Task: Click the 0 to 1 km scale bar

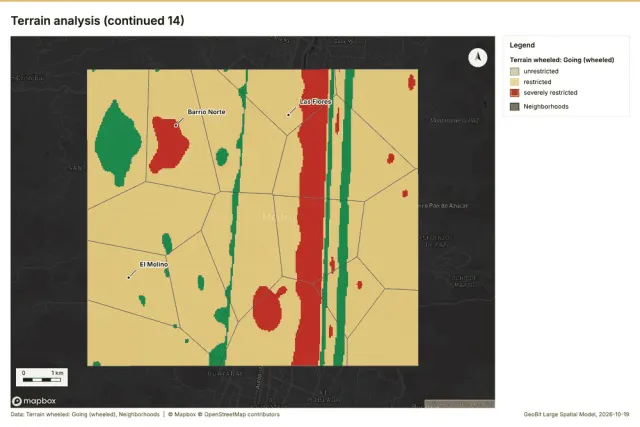Action: click(42, 377)
